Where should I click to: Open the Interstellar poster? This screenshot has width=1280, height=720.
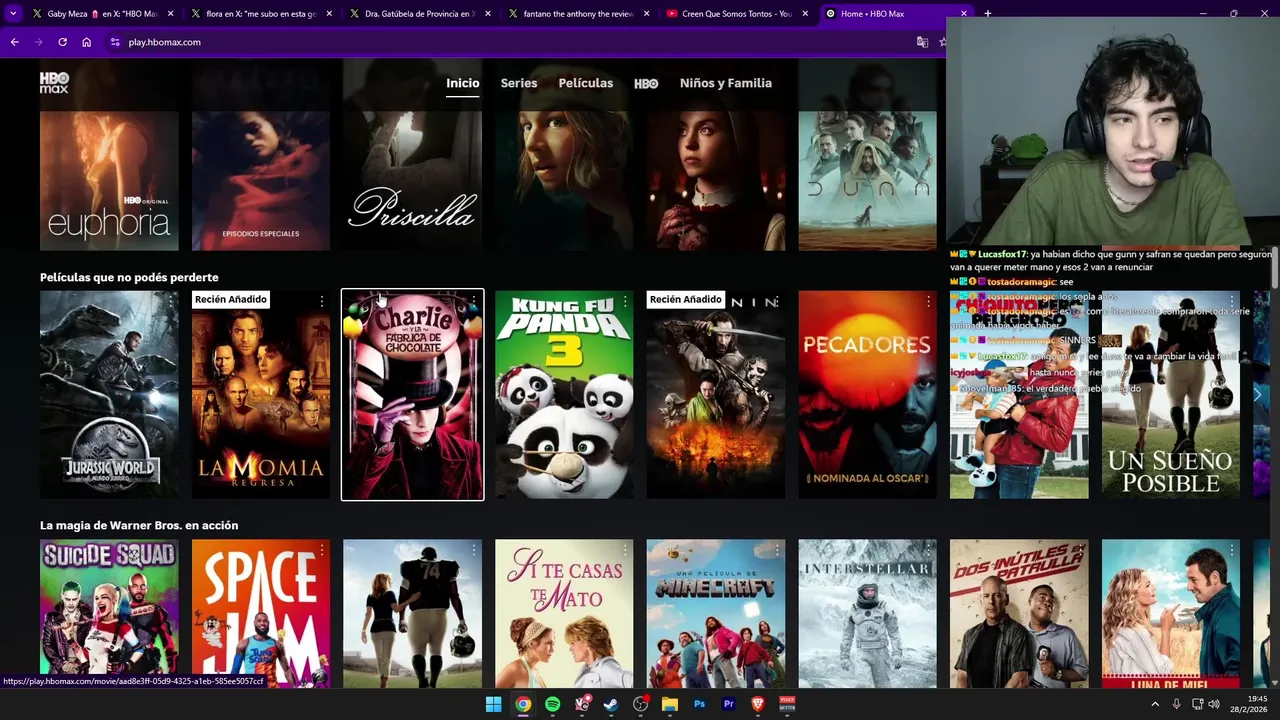[x=867, y=614]
